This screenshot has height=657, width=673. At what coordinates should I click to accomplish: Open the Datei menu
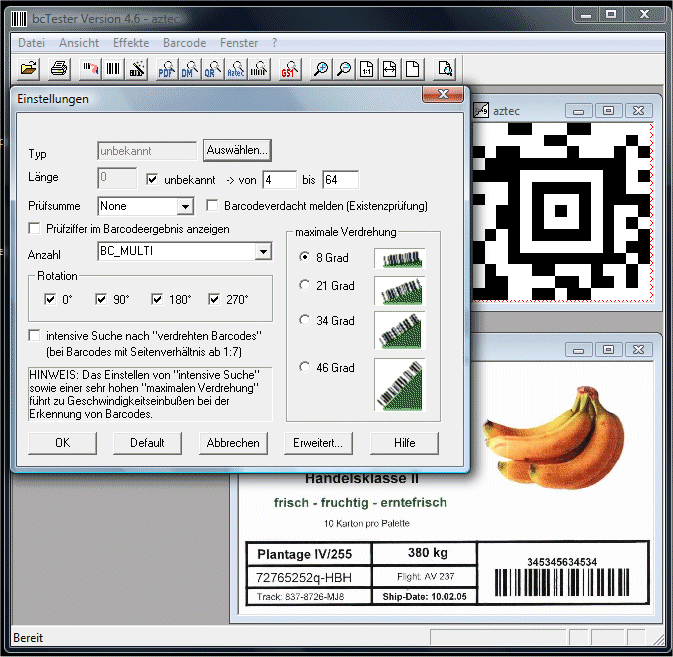(31, 43)
